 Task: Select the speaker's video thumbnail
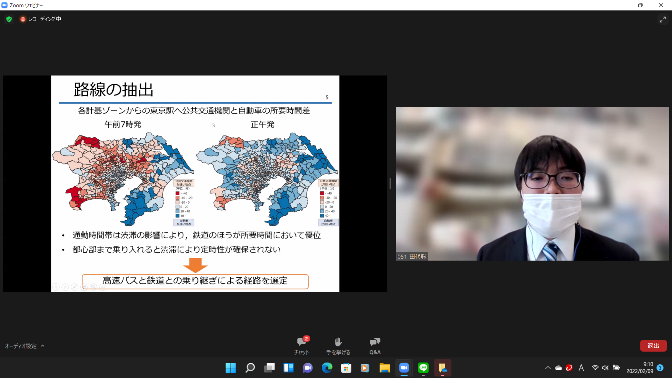pos(532,184)
